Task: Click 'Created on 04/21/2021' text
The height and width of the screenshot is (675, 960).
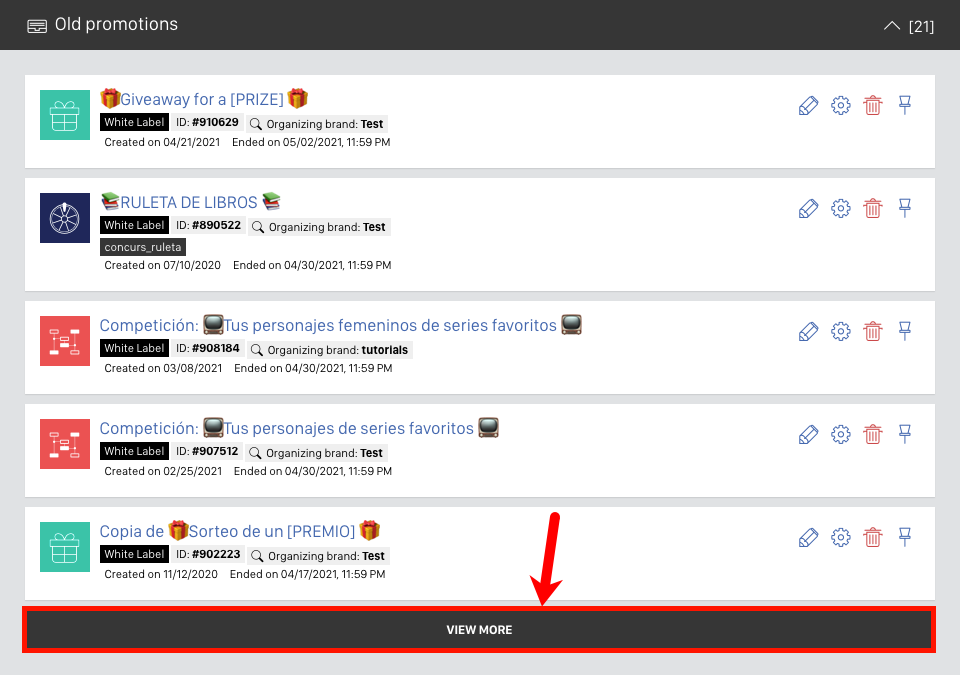Action: click(162, 142)
